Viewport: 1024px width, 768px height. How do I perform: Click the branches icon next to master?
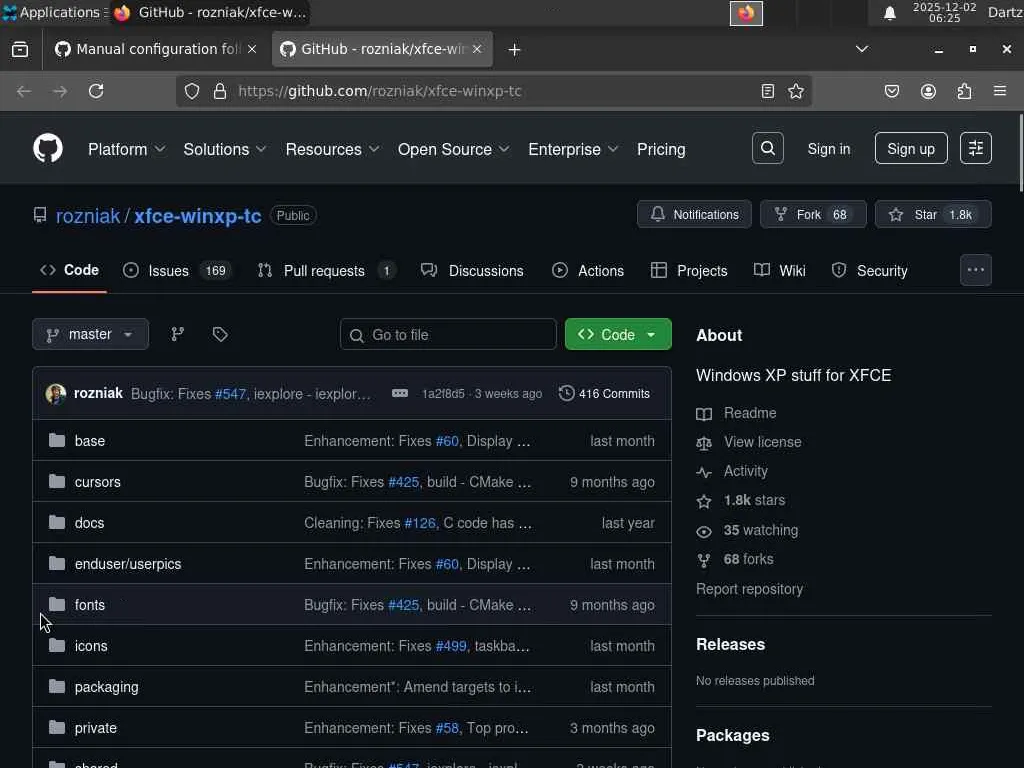pos(177,334)
